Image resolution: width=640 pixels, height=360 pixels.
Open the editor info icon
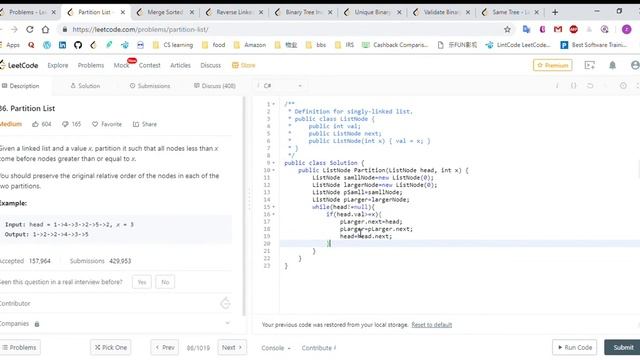point(557,86)
